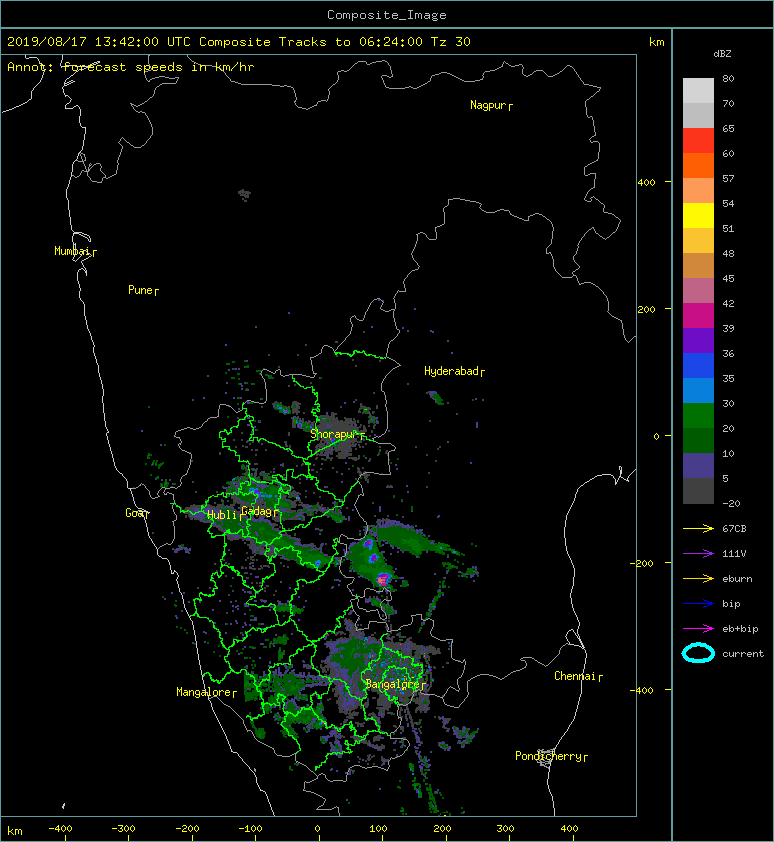774x842 pixels.
Task: Click the Bangalore city label
Action: 393,684
